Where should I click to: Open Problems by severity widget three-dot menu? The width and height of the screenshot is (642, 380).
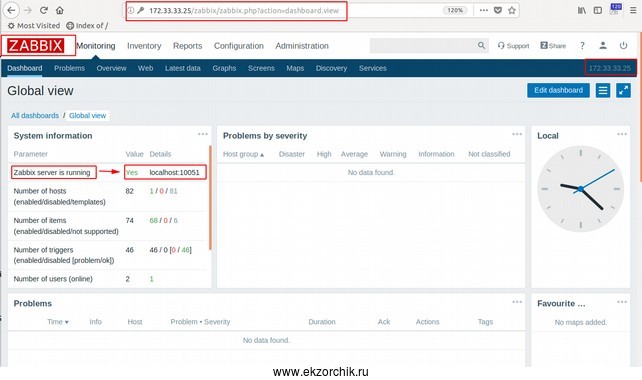517,134
